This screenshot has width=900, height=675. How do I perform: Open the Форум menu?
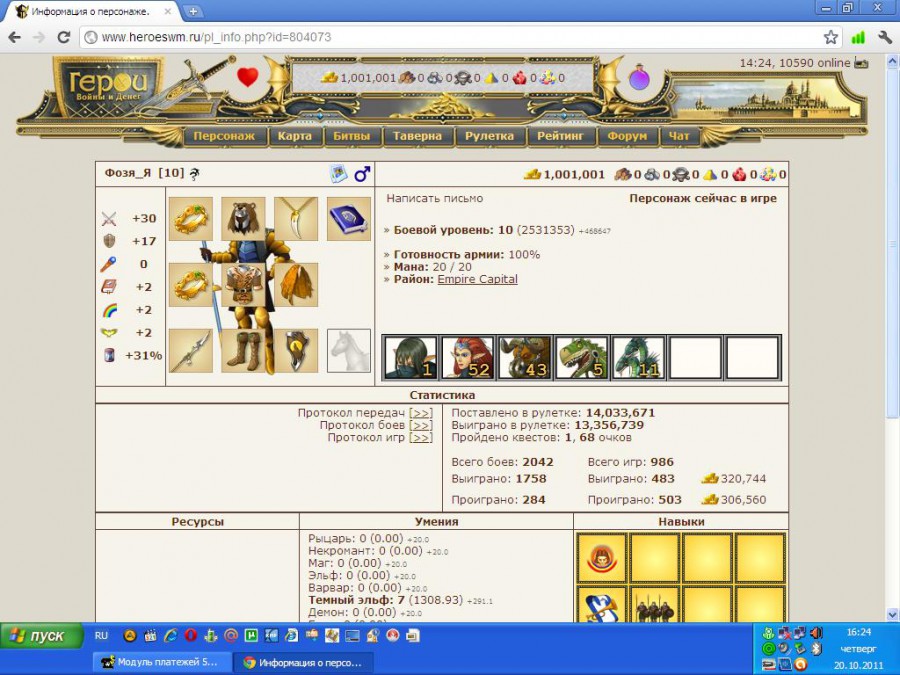pyautogui.click(x=627, y=136)
